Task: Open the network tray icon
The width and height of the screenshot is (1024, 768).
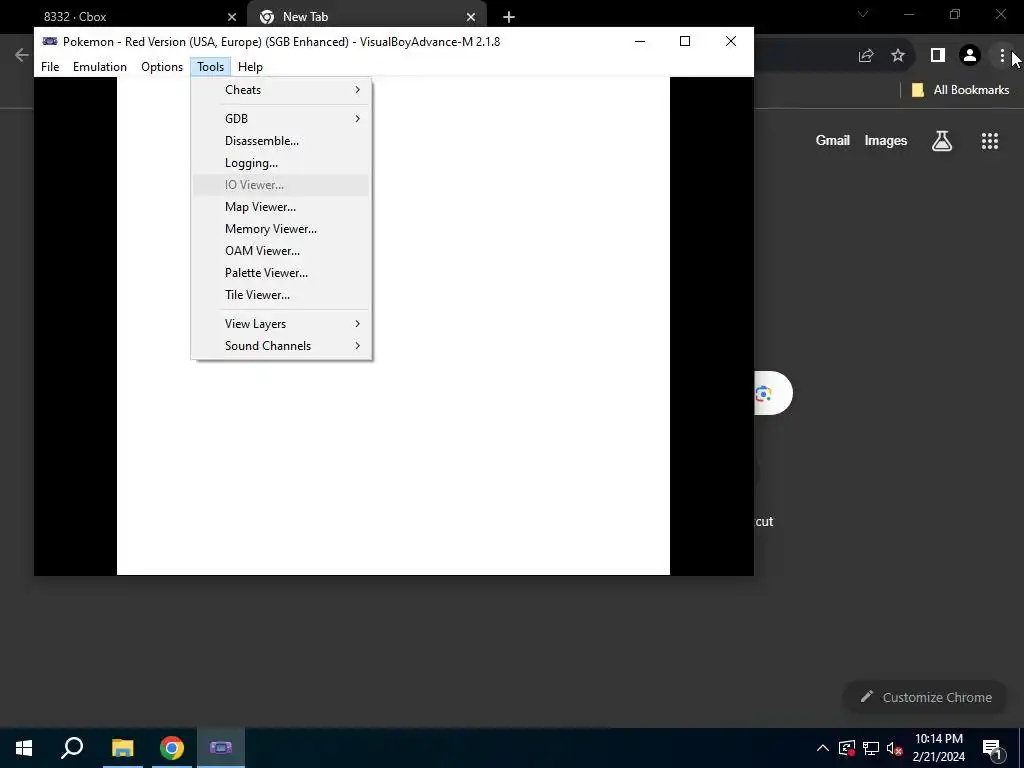Action: (x=871, y=748)
